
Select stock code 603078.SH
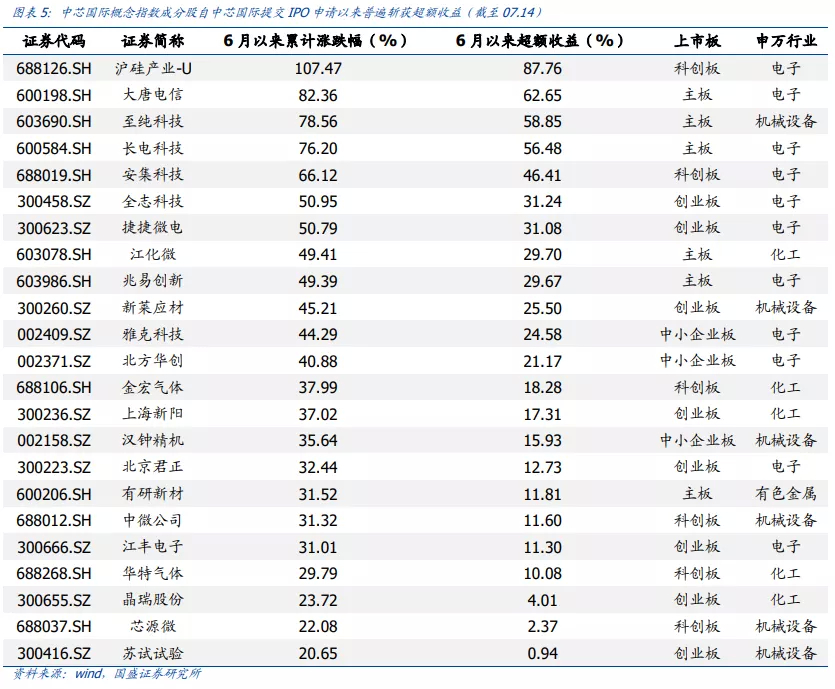click(x=54, y=255)
